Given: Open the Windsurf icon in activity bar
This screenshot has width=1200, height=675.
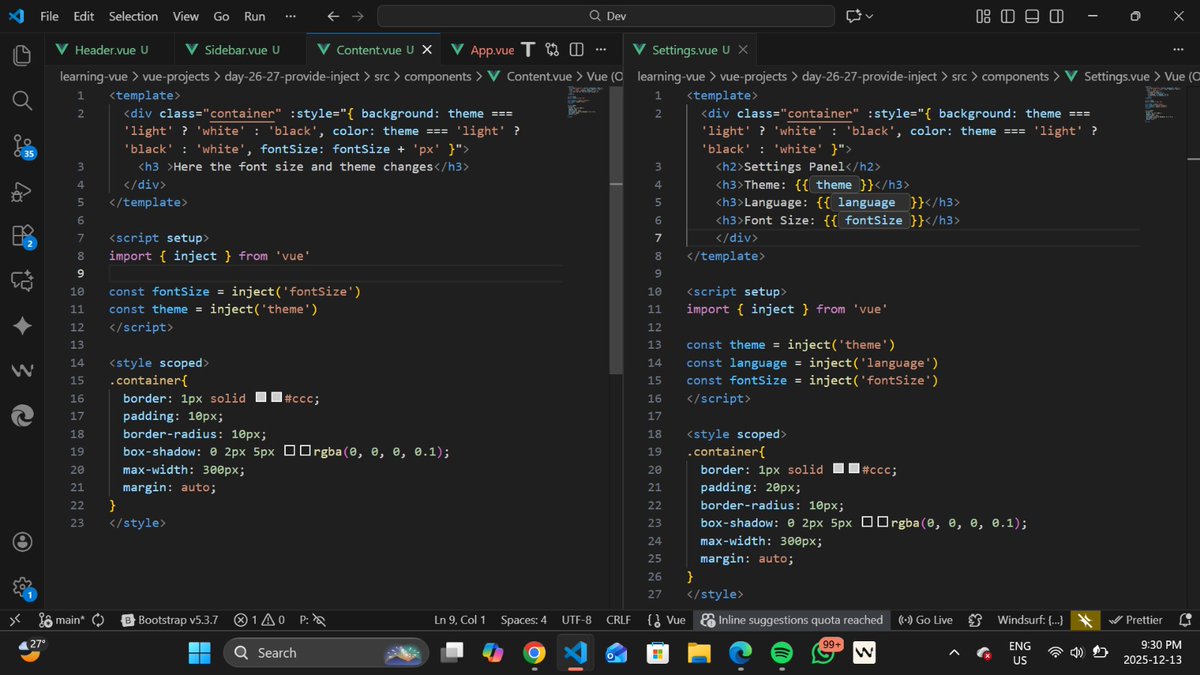Looking at the screenshot, I should click(x=22, y=370).
